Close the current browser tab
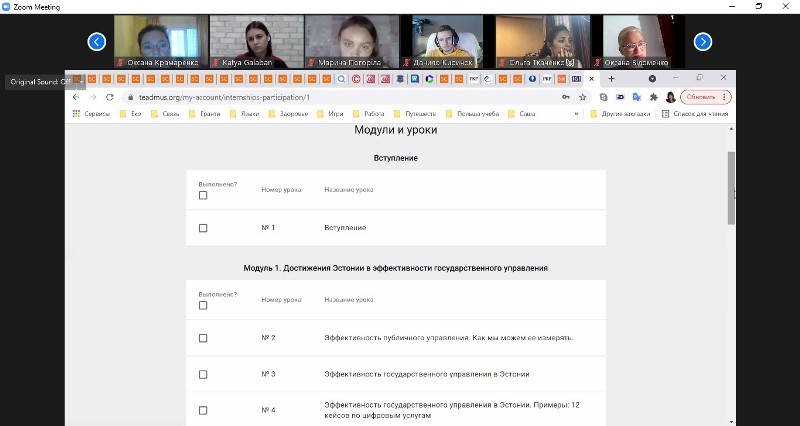Image resolution: width=800 pixels, height=426 pixels. 591,79
